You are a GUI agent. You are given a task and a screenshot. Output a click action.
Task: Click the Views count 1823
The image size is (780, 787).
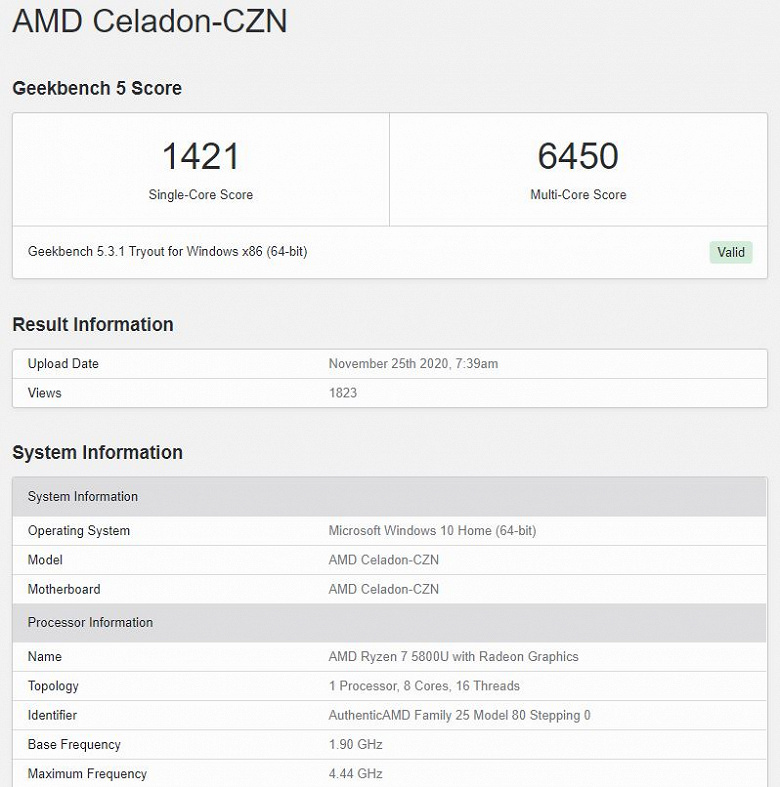tap(343, 393)
